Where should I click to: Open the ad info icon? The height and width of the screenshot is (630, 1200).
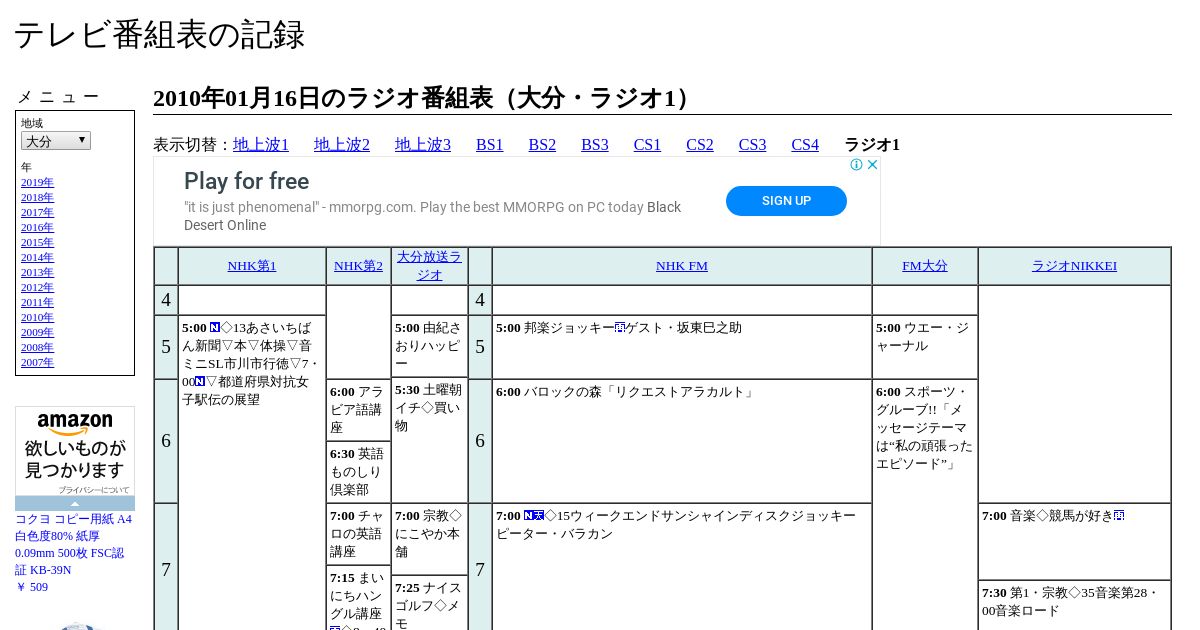click(x=857, y=165)
